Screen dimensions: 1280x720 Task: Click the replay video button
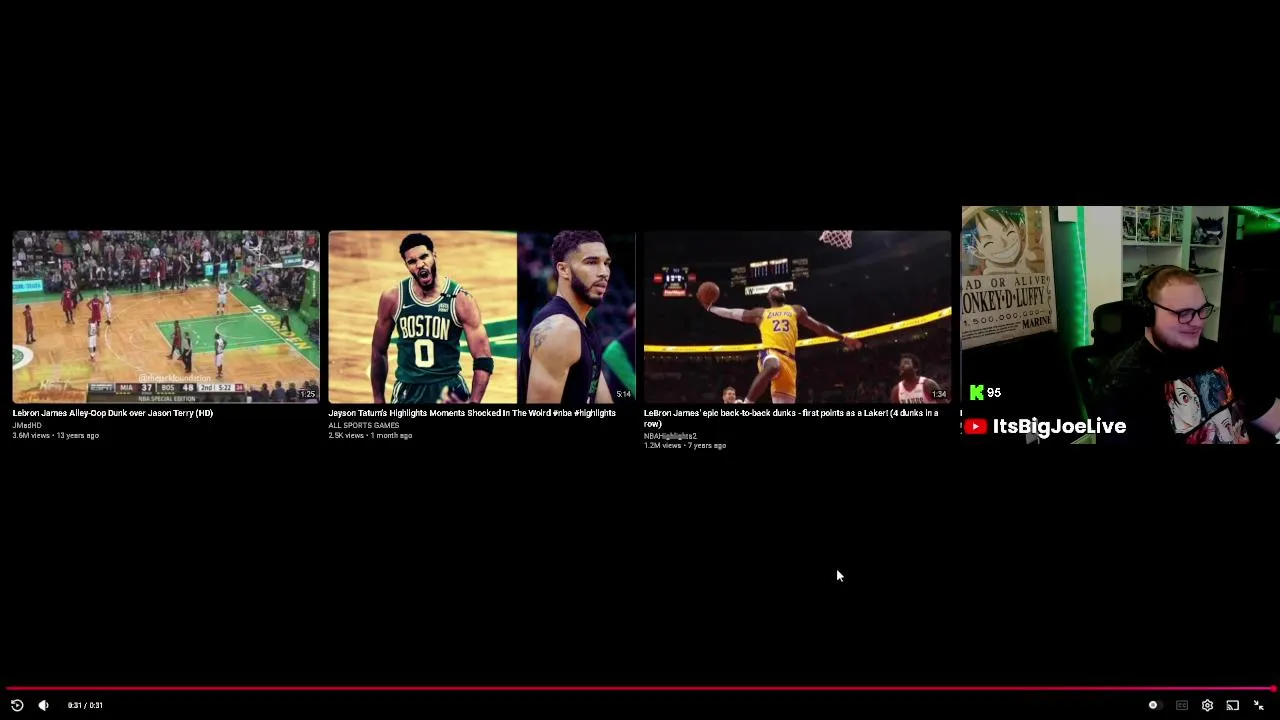click(17, 705)
